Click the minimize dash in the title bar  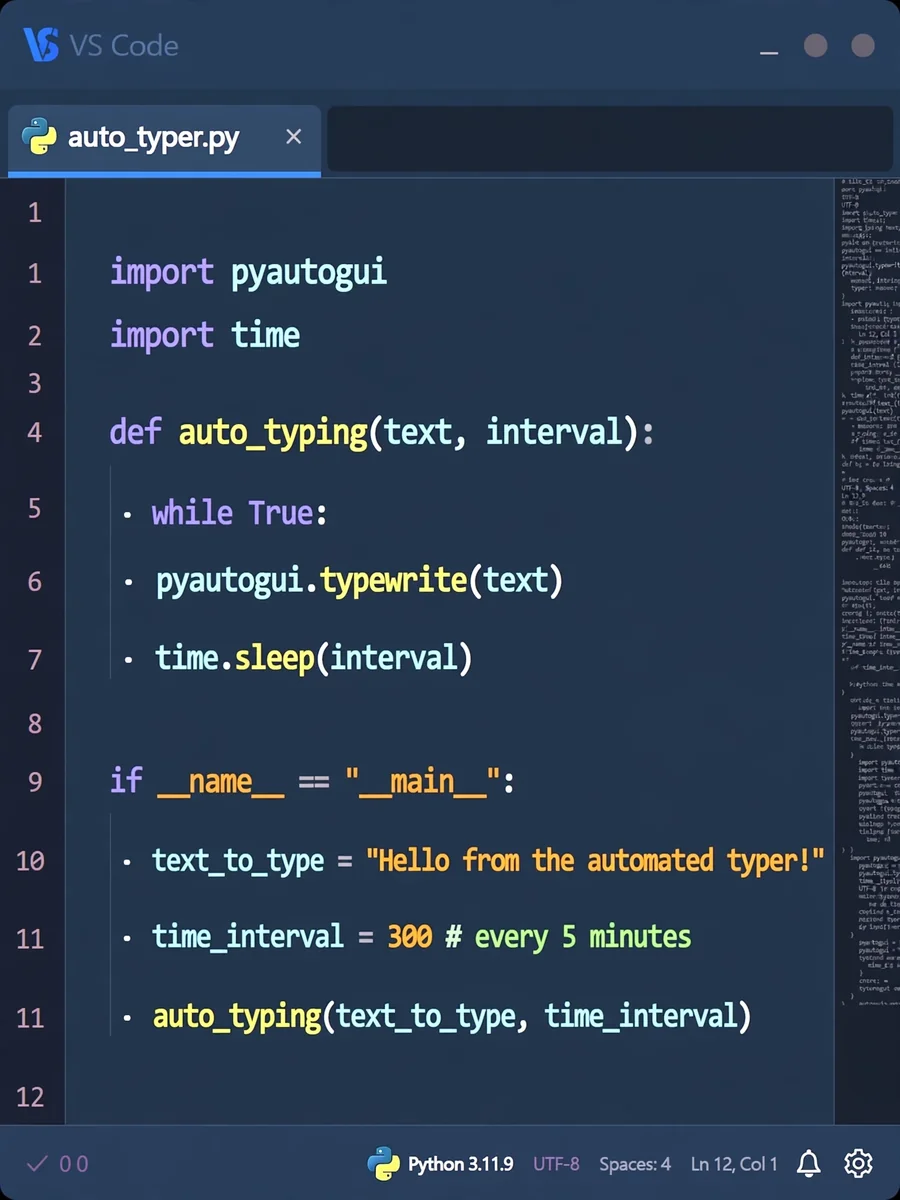coord(769,51)
